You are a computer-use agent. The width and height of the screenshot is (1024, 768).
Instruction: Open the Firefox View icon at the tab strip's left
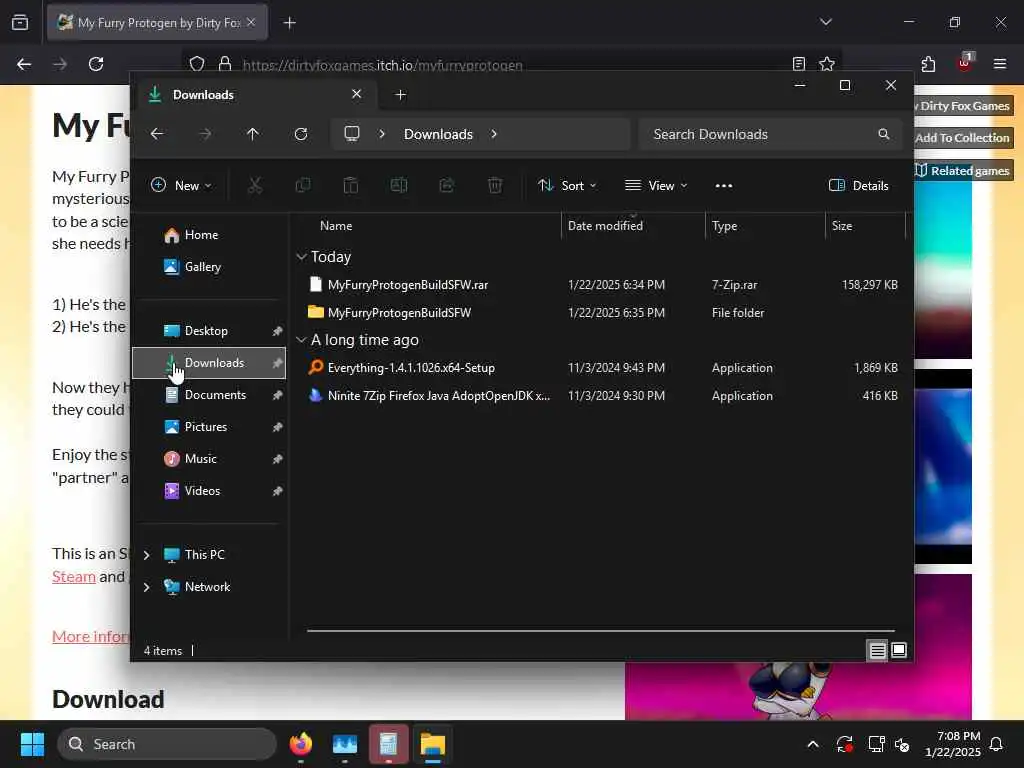pos(20,22)
